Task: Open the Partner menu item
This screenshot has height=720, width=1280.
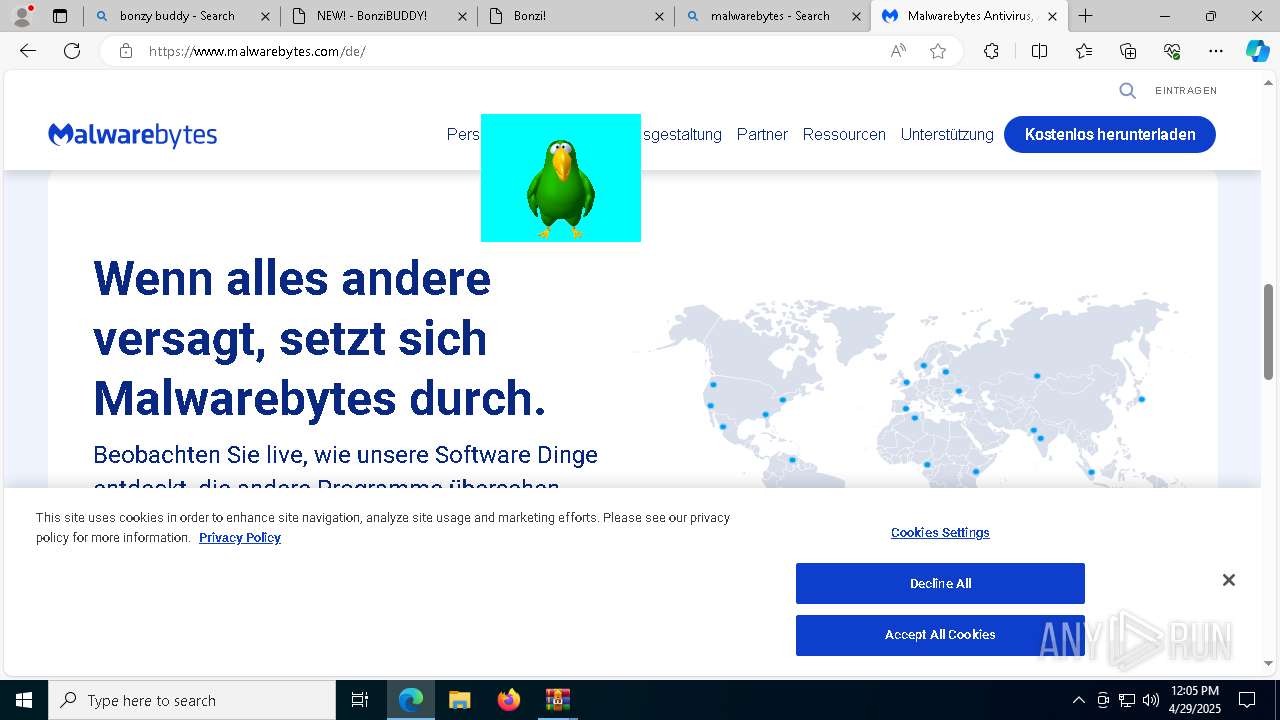Action: [x=762, y=135]
